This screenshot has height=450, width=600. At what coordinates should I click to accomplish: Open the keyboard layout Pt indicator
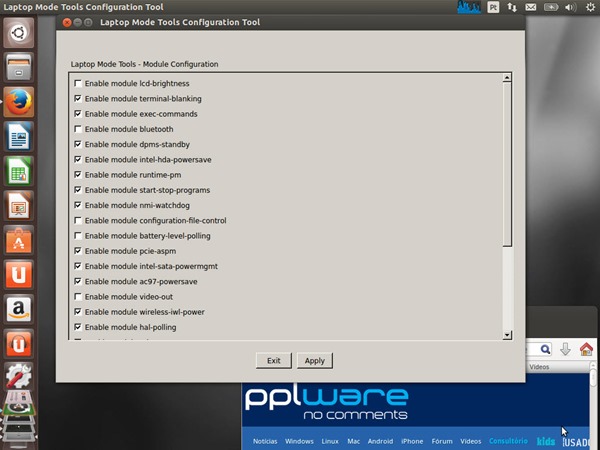493,7
